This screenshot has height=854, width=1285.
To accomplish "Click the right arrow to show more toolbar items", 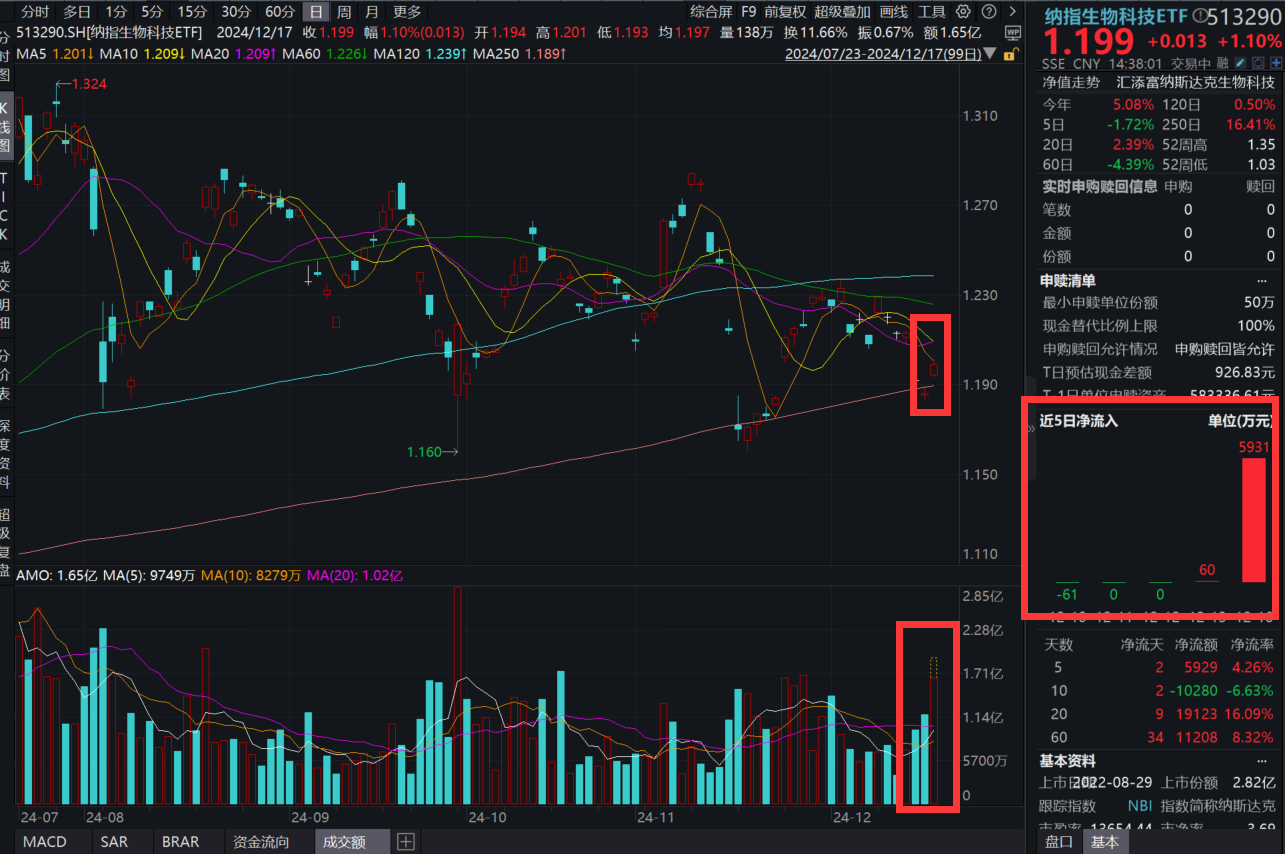I will pyautogui.click(x=1012, y=12).
